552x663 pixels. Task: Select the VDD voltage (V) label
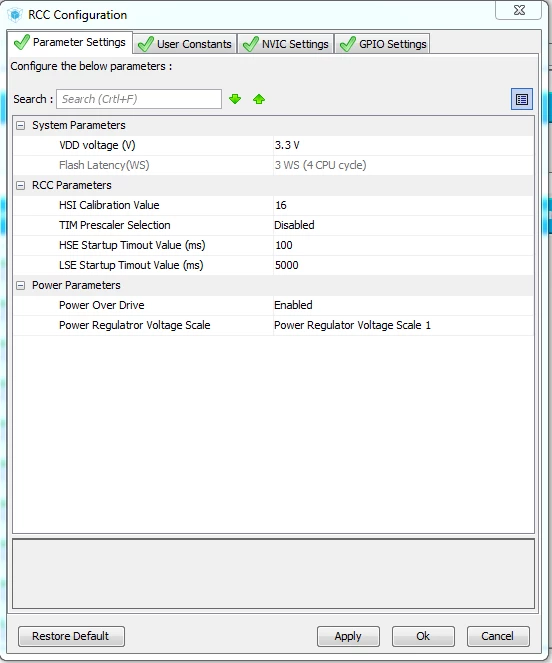[97, 145]
